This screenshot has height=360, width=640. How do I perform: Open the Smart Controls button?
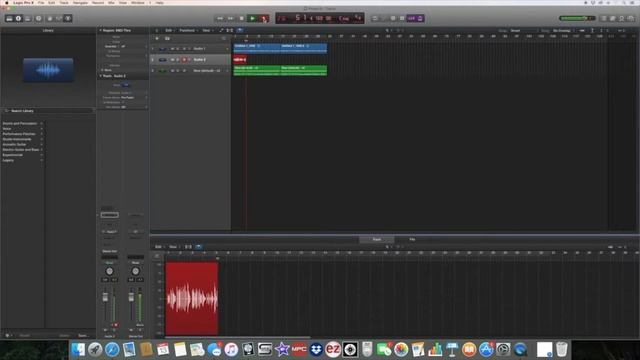click(50, 18)
